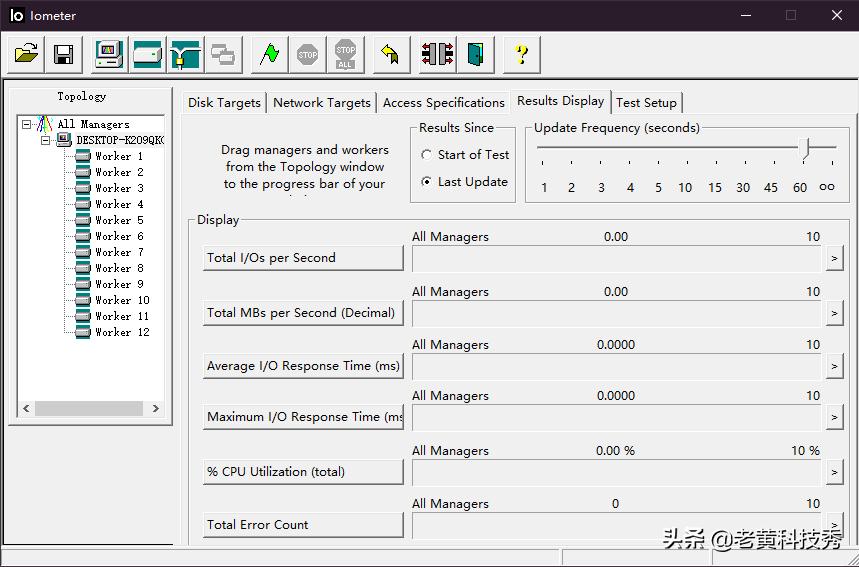859x567 pixels.
Task: Click topology horizontal scrollbar thumb
Action: (89, 408)
